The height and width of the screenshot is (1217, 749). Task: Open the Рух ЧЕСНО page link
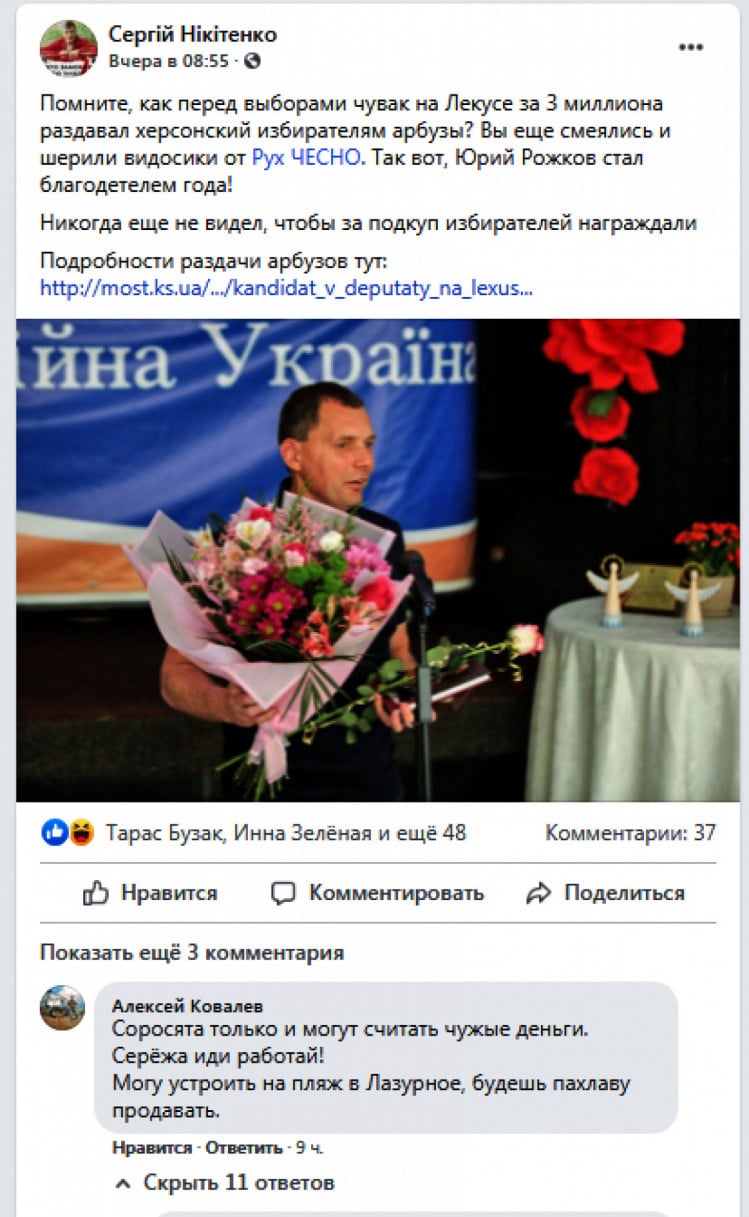(x=305, y=157)
